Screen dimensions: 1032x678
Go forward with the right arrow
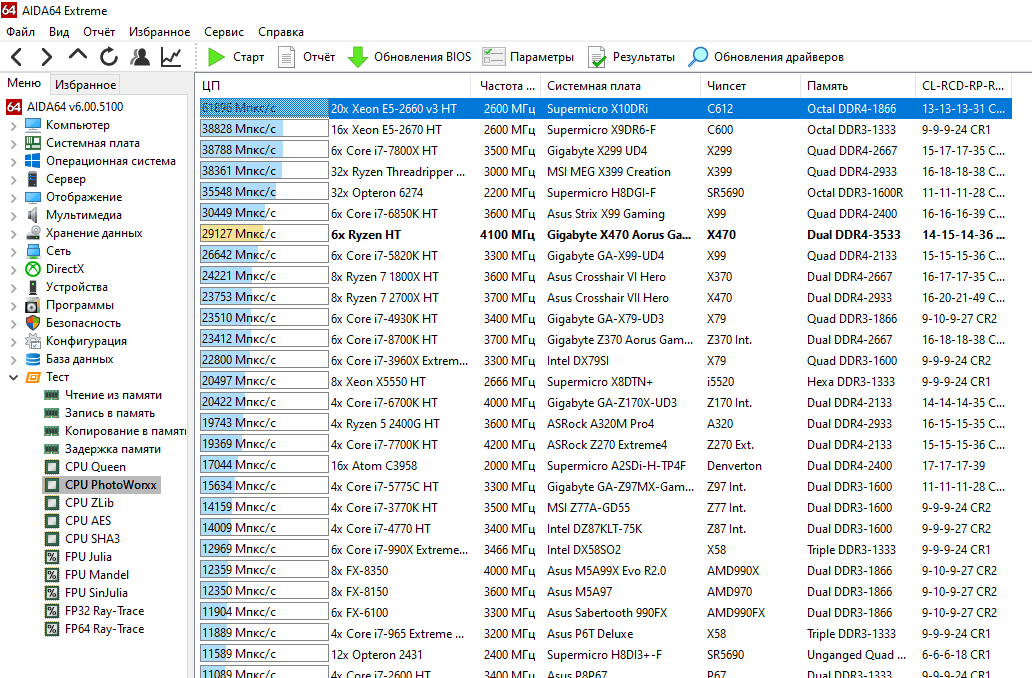pos(46,57)
